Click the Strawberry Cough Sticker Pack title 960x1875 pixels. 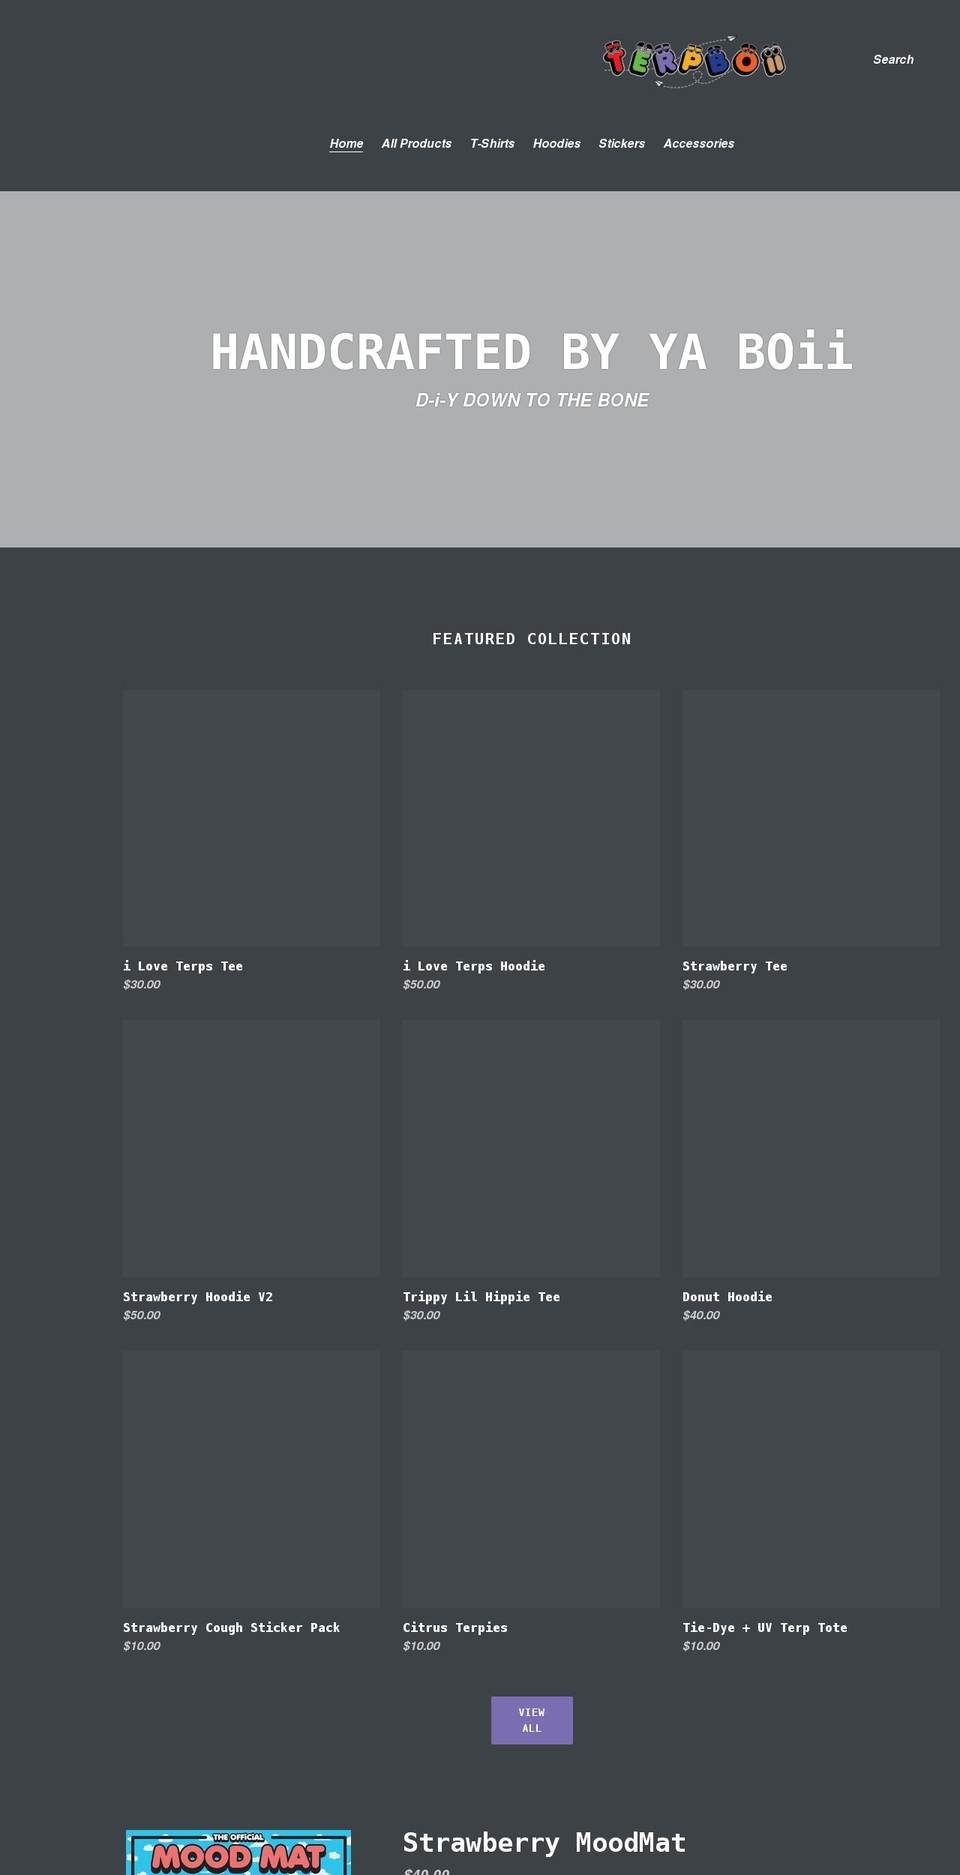pos(231,1628)
